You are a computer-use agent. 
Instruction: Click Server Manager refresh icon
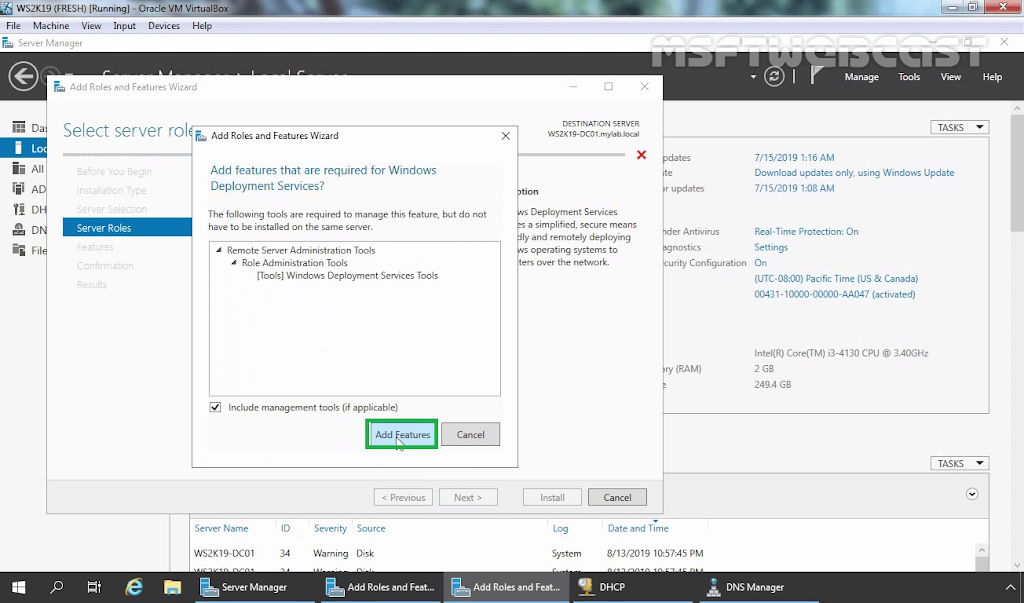774,76
